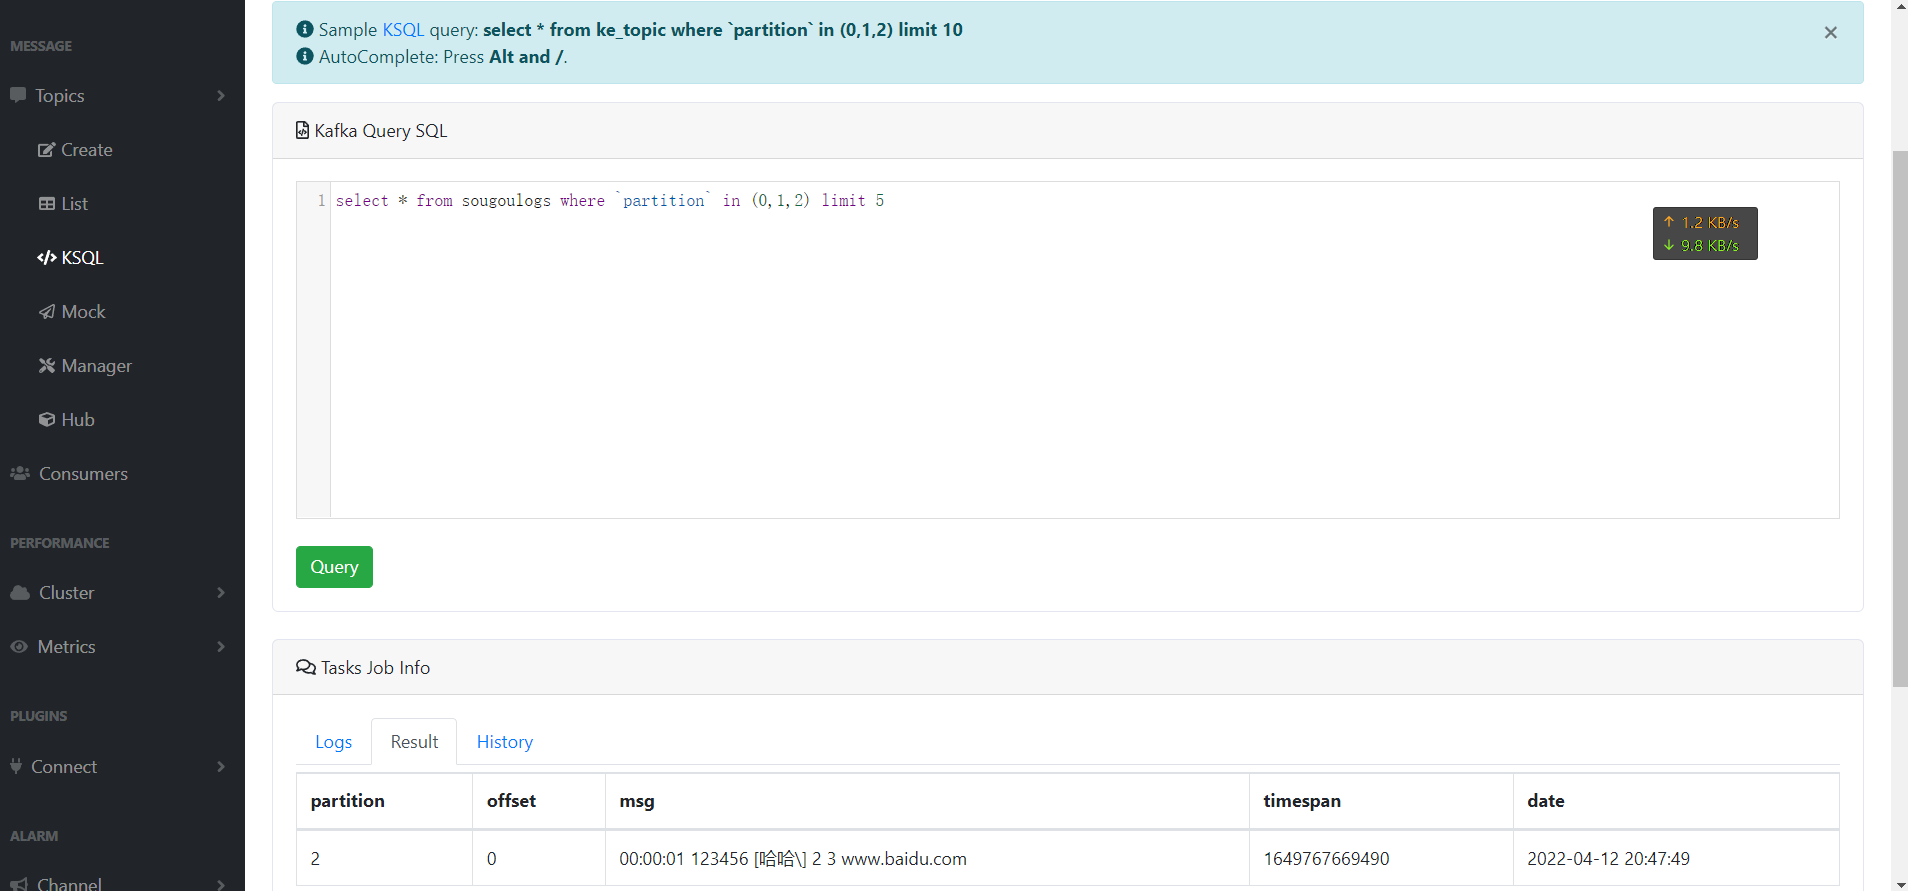Switch to the History tab
Image resolution: width=1908 pixels, height=891 pixels.
click(505, 742)
